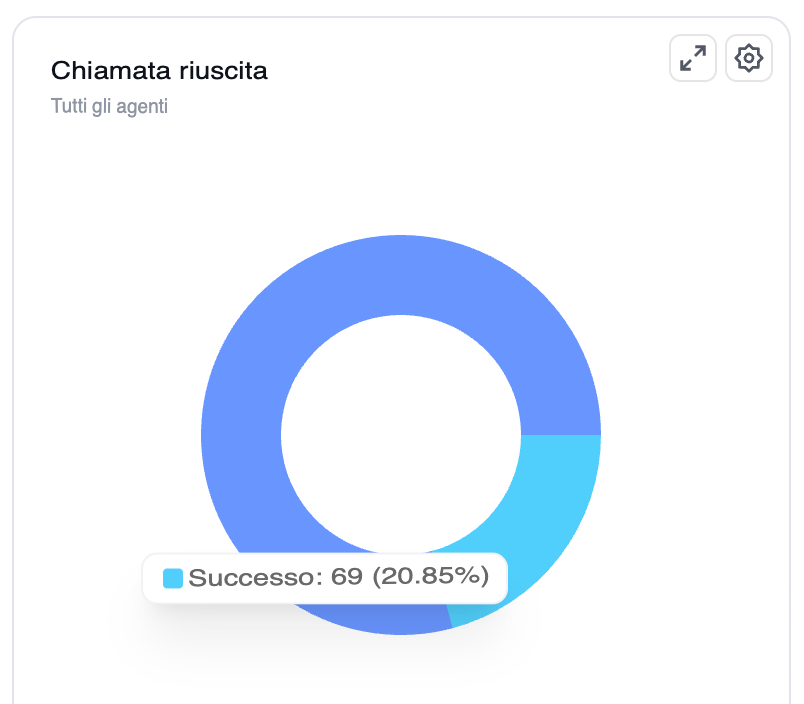Image resolution: width=804 pixels, height=704 pixels.
Task: Open the chart settings gear
Action: (749, 59)
